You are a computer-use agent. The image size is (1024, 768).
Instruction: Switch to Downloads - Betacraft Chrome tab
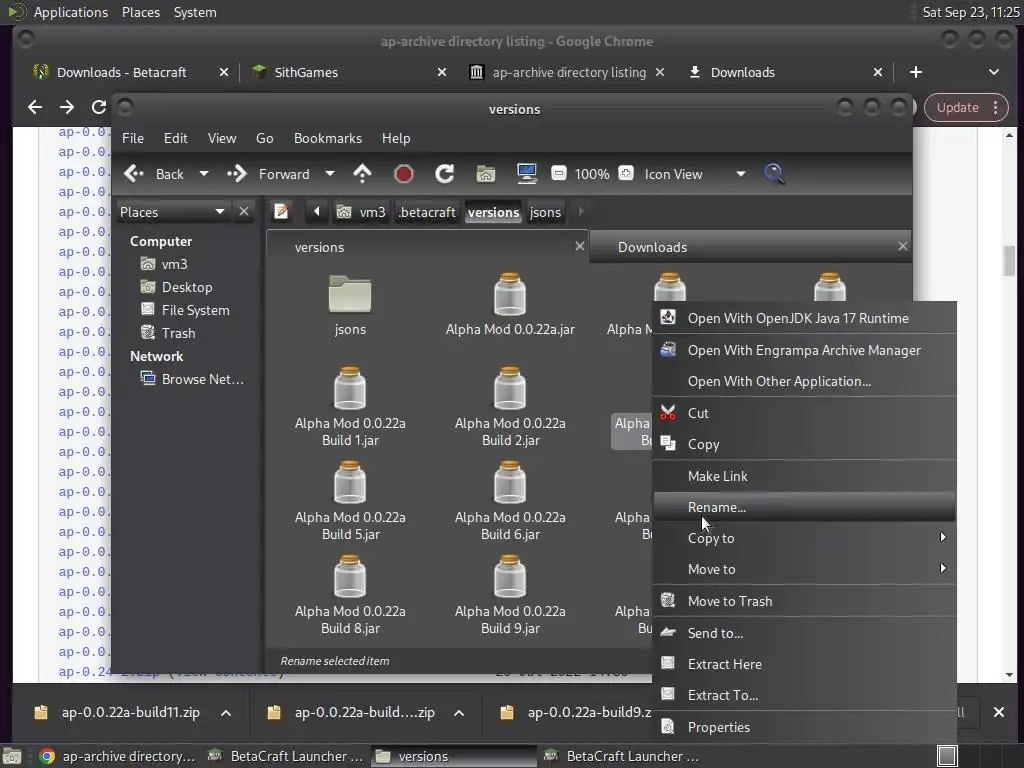[x=121, y=72]
